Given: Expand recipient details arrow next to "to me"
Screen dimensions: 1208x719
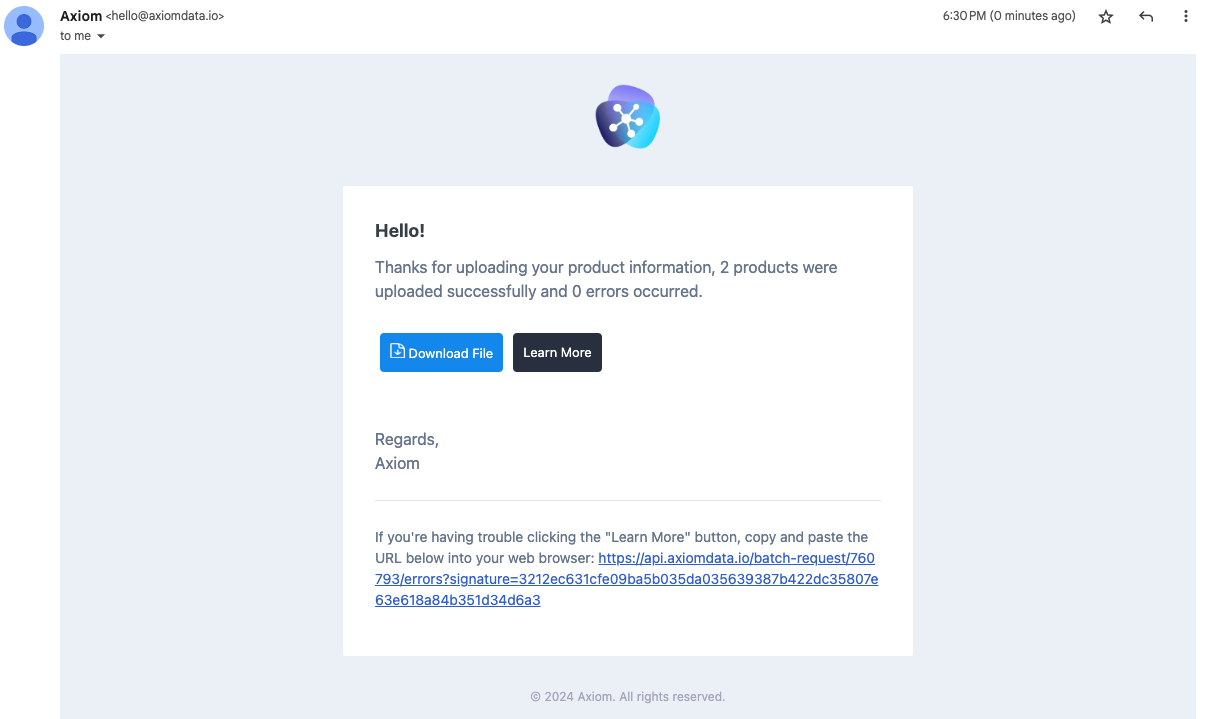Looking at the screenshot, I should [x=101, y=37].
